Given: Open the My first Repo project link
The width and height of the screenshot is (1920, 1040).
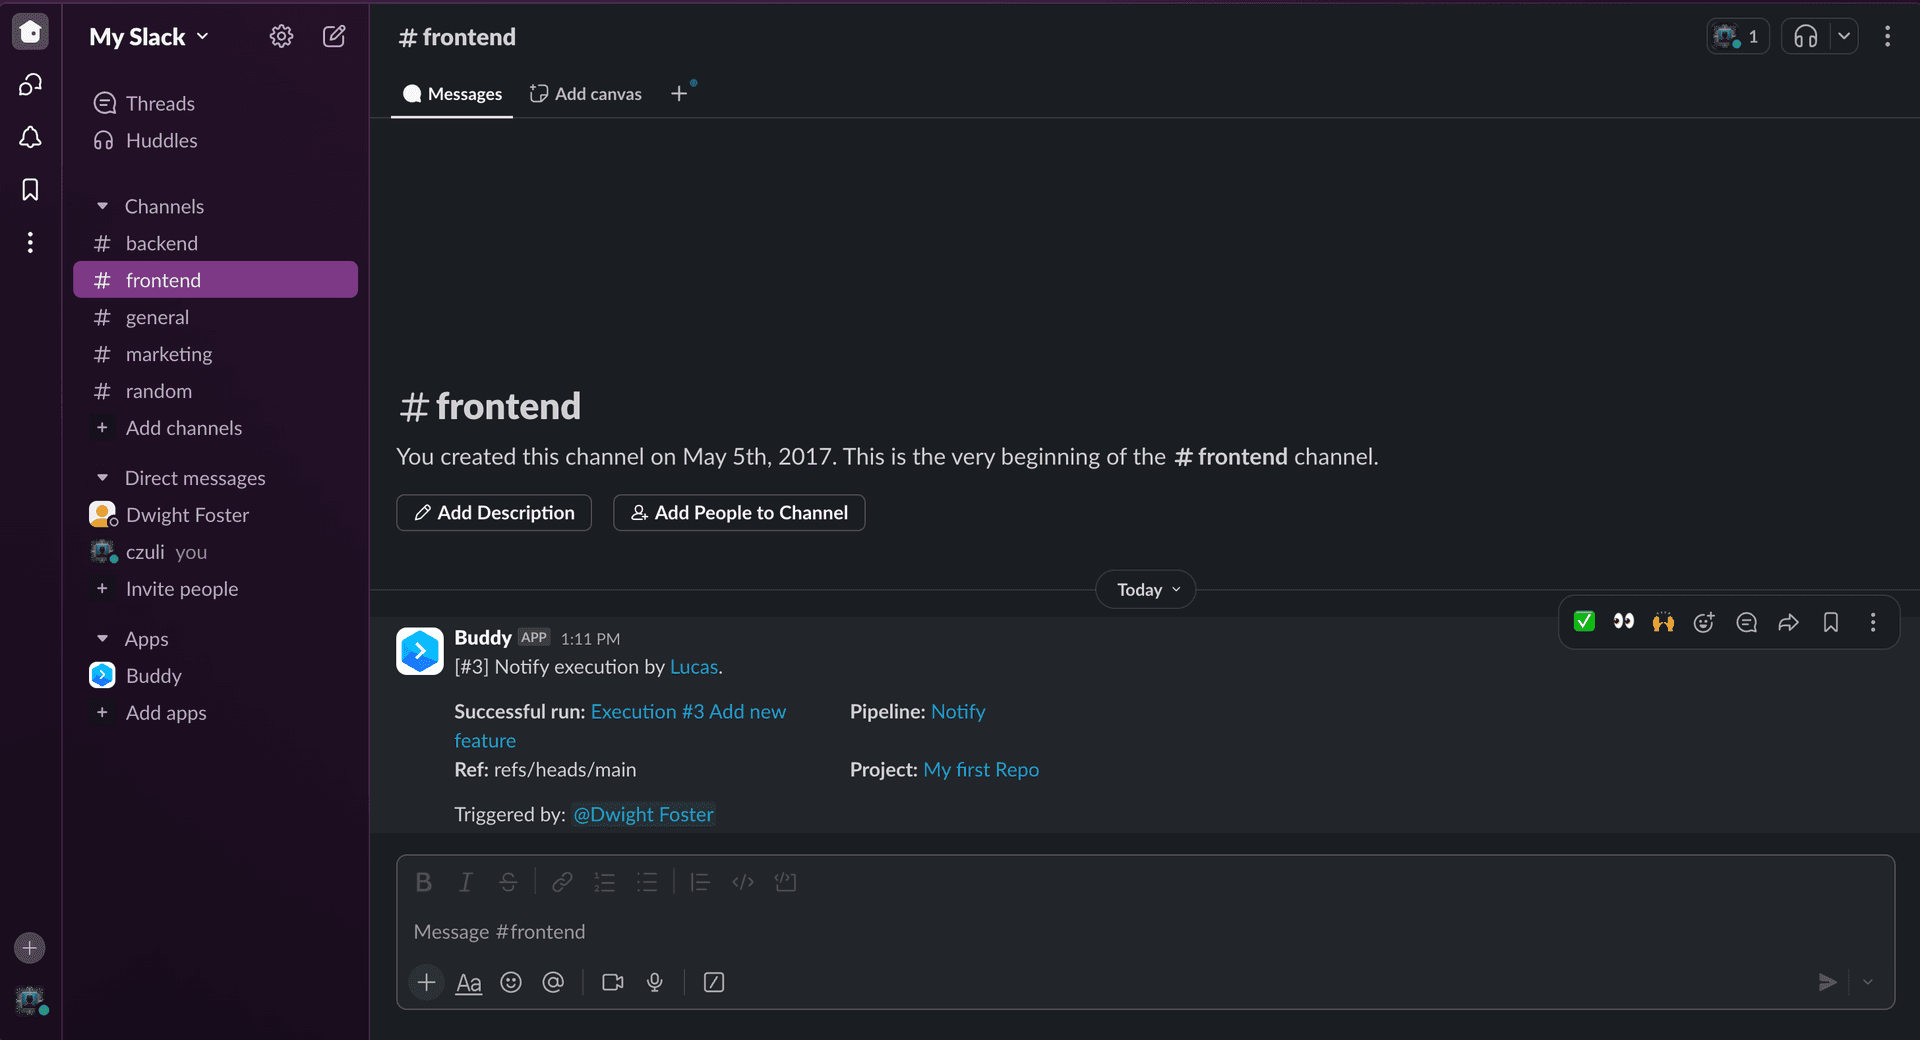Looking at the screenshot, I should pyautogui.click(x=980, y=770).
